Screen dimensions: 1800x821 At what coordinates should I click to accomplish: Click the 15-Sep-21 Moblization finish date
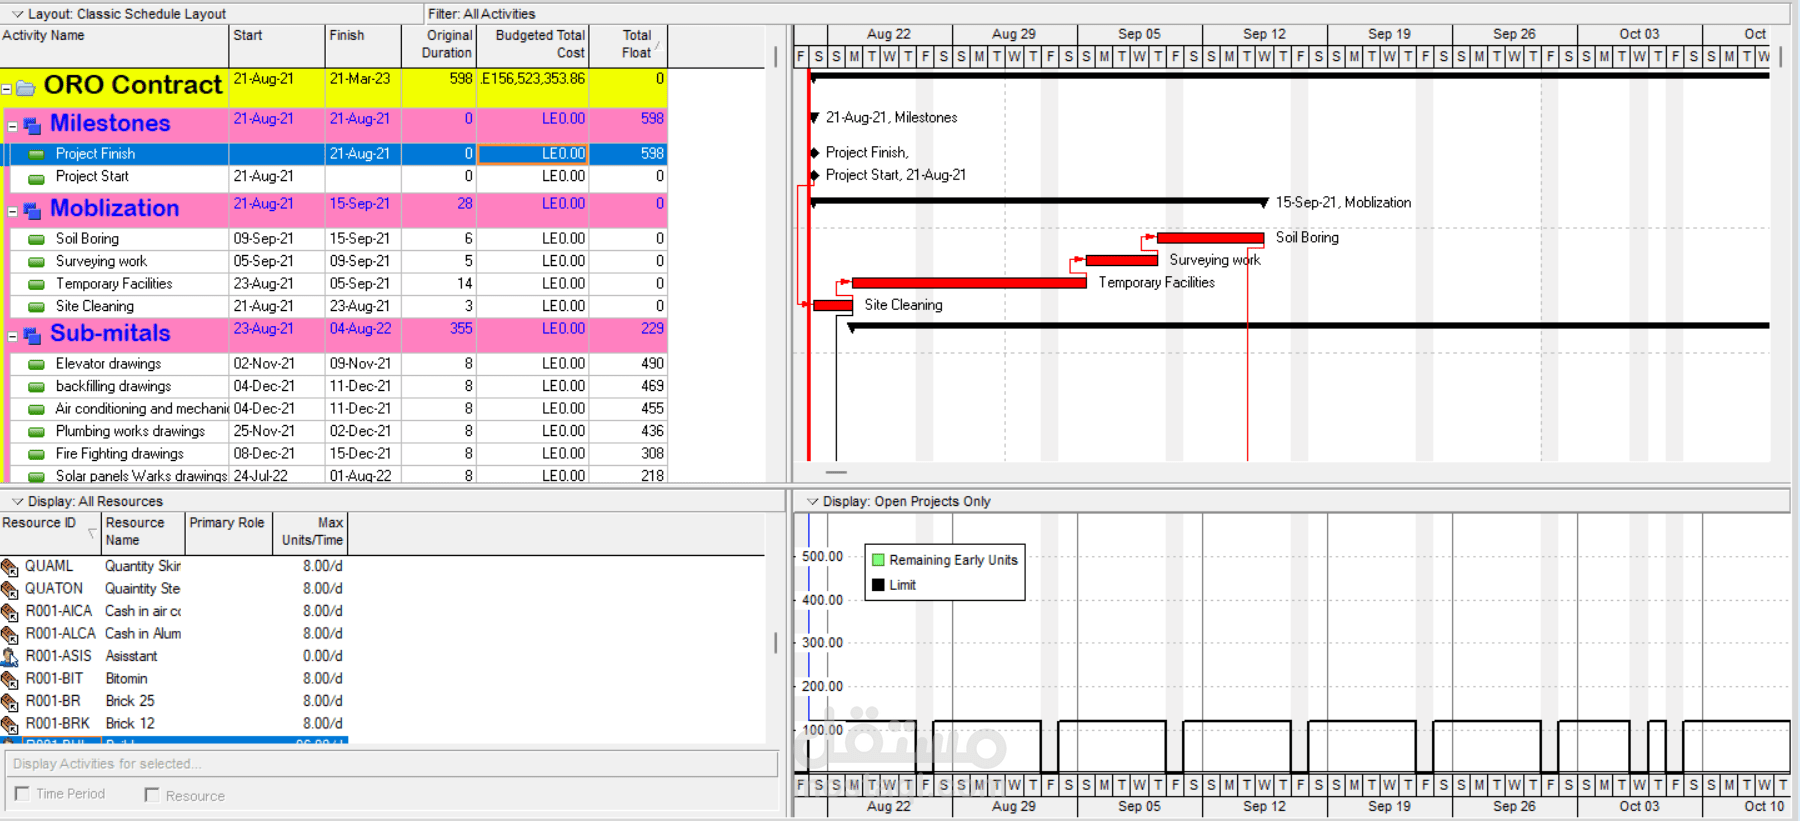pyautogui.click(x=360, y=204)
